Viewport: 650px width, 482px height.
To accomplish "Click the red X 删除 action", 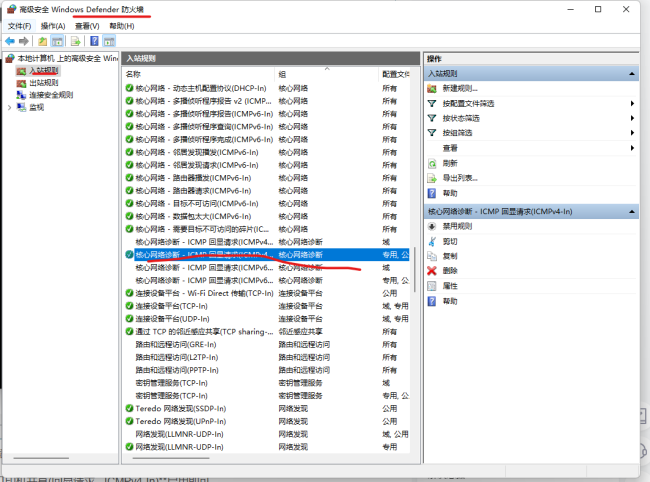I will tap(432, 271).
